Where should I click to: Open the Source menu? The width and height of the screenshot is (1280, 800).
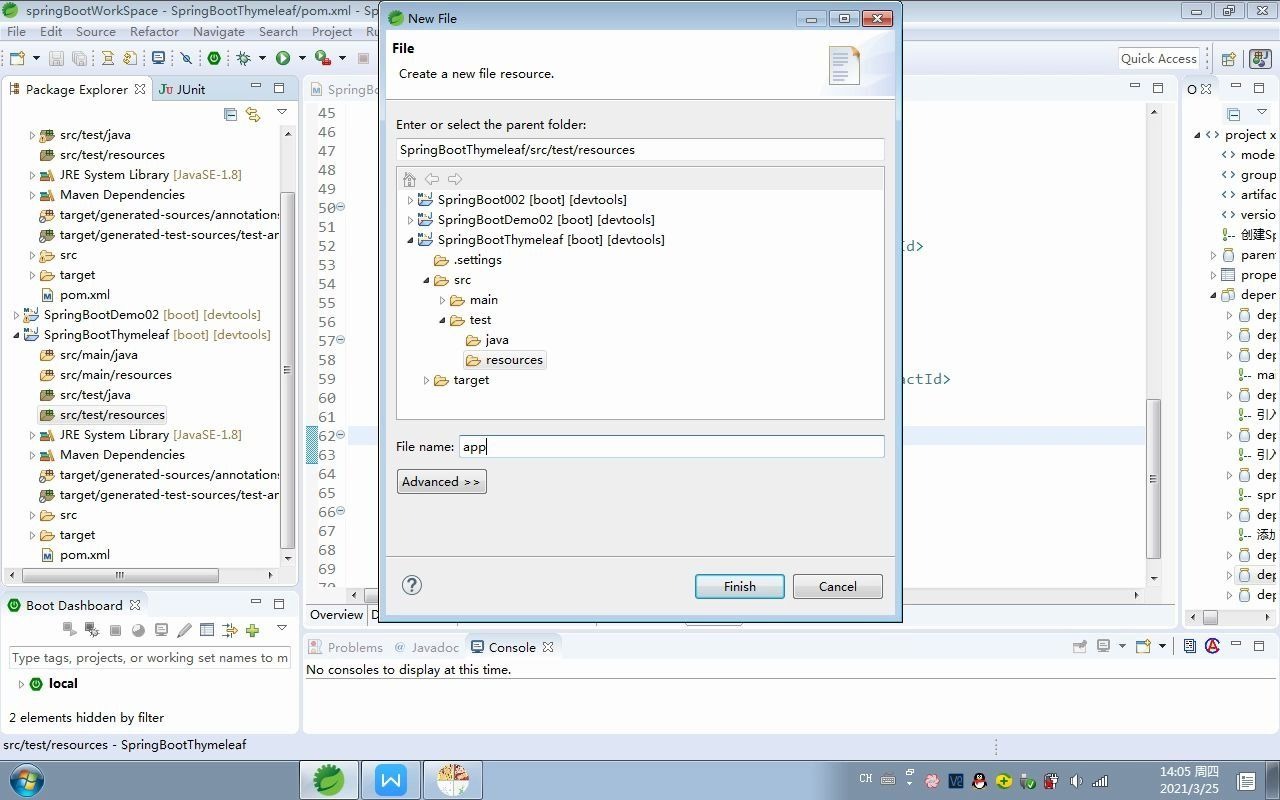click(x=96, y=32)
